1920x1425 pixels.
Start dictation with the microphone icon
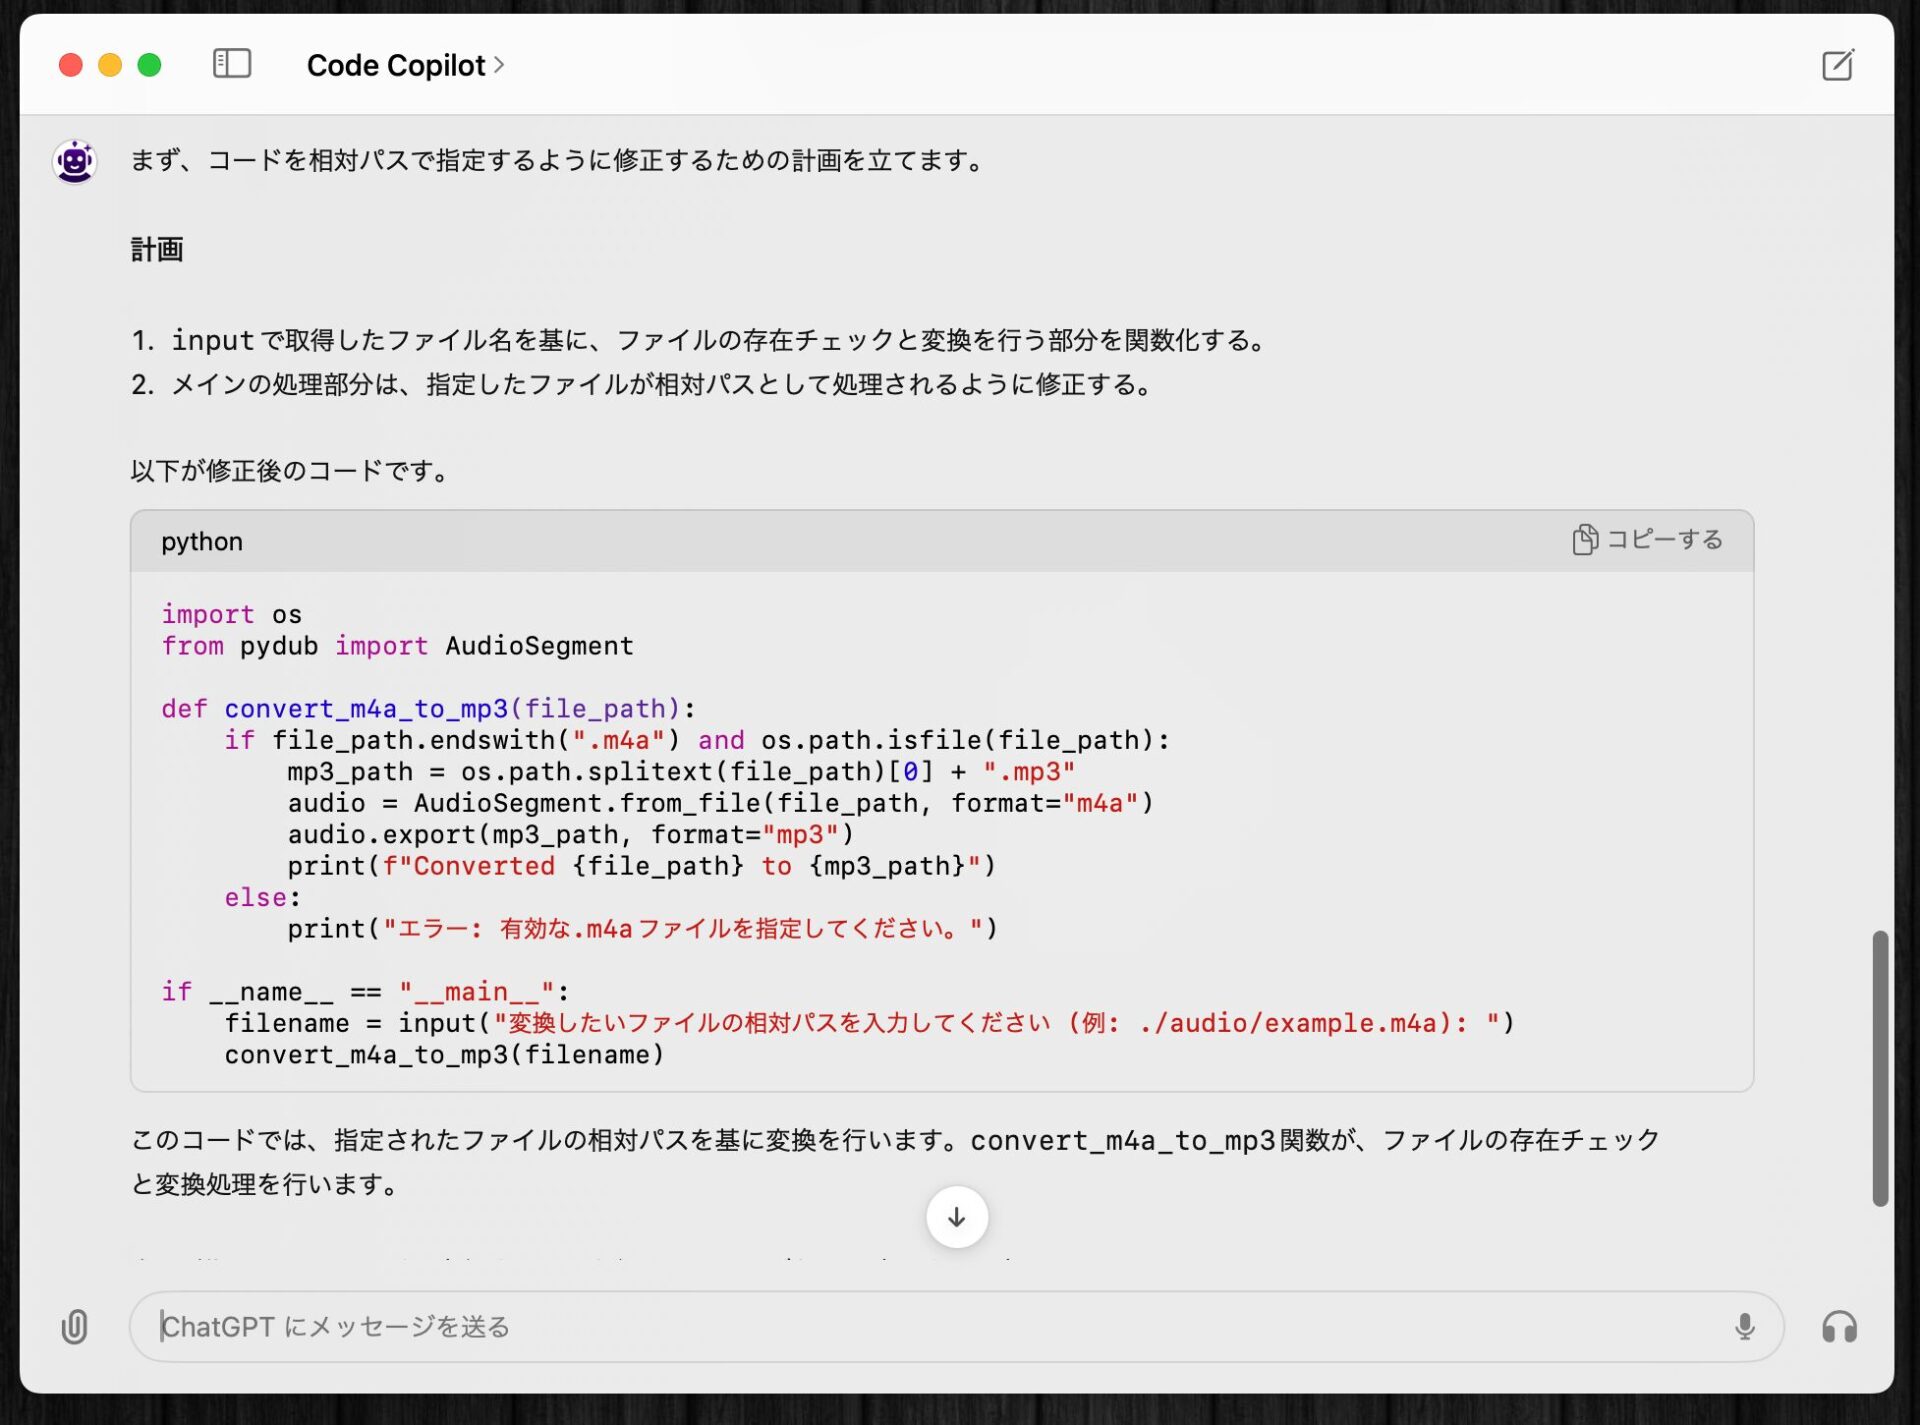pyautogui.click(x=1744, y=1326)
